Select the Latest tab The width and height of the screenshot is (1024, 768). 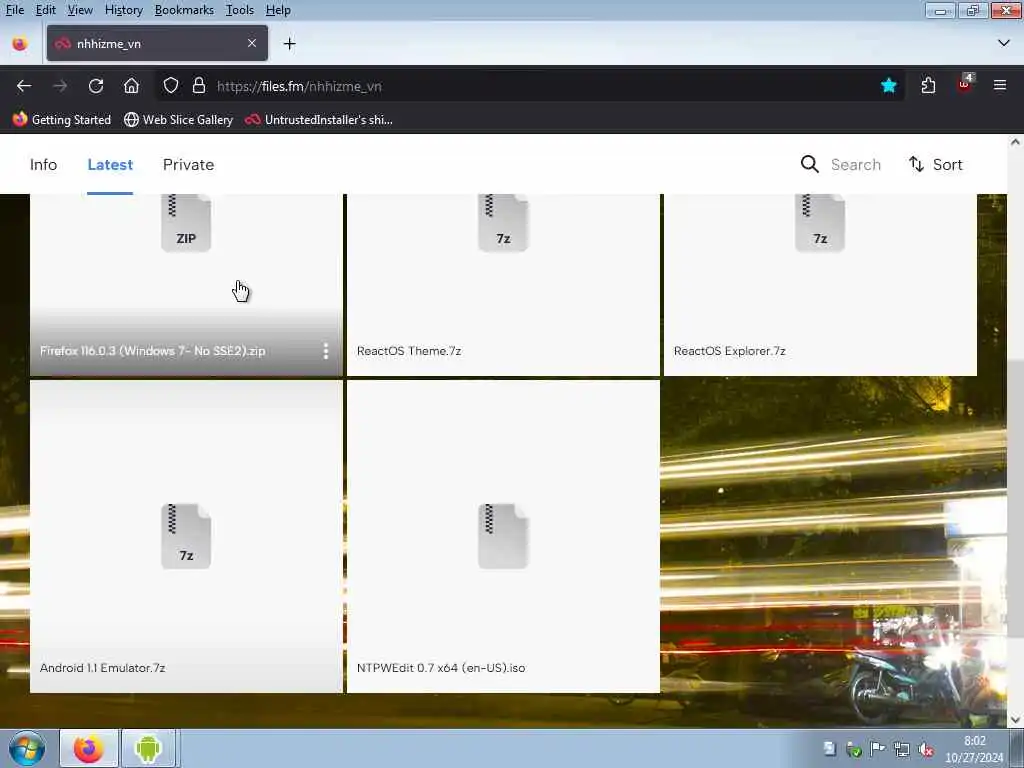click(110, 165)
